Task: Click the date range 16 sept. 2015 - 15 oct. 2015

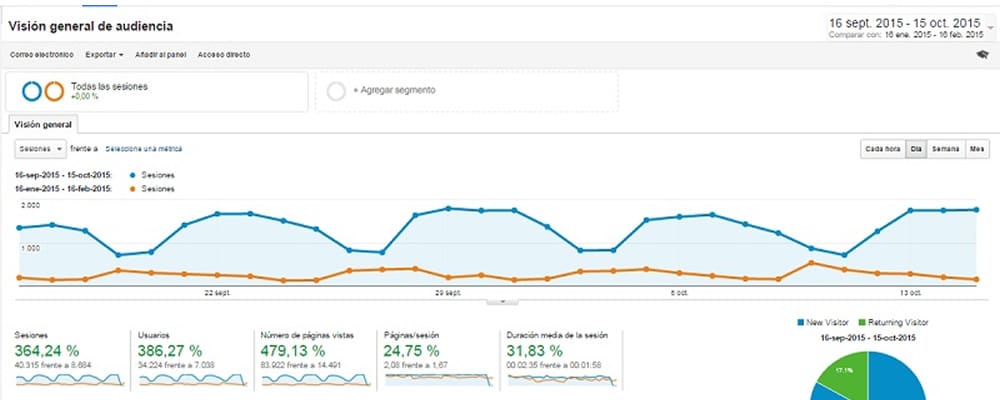Action: tap(904, 23)
